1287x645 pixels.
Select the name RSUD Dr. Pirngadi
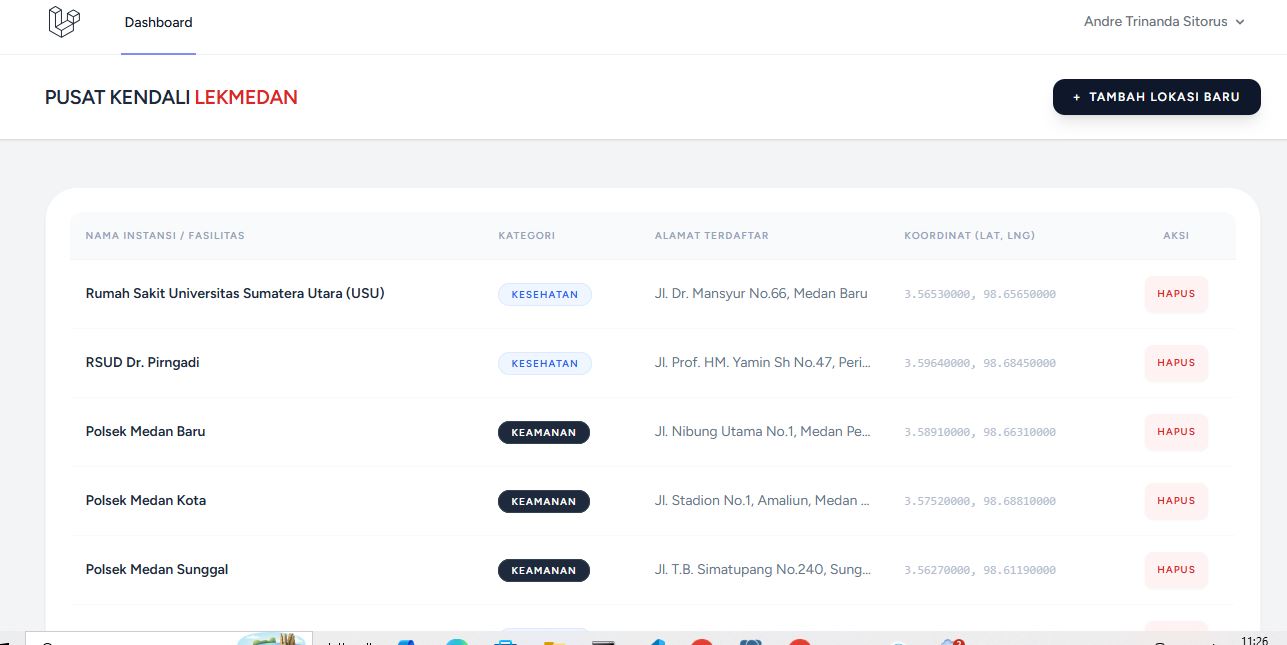pyautogui.click(x=143, y=363)
